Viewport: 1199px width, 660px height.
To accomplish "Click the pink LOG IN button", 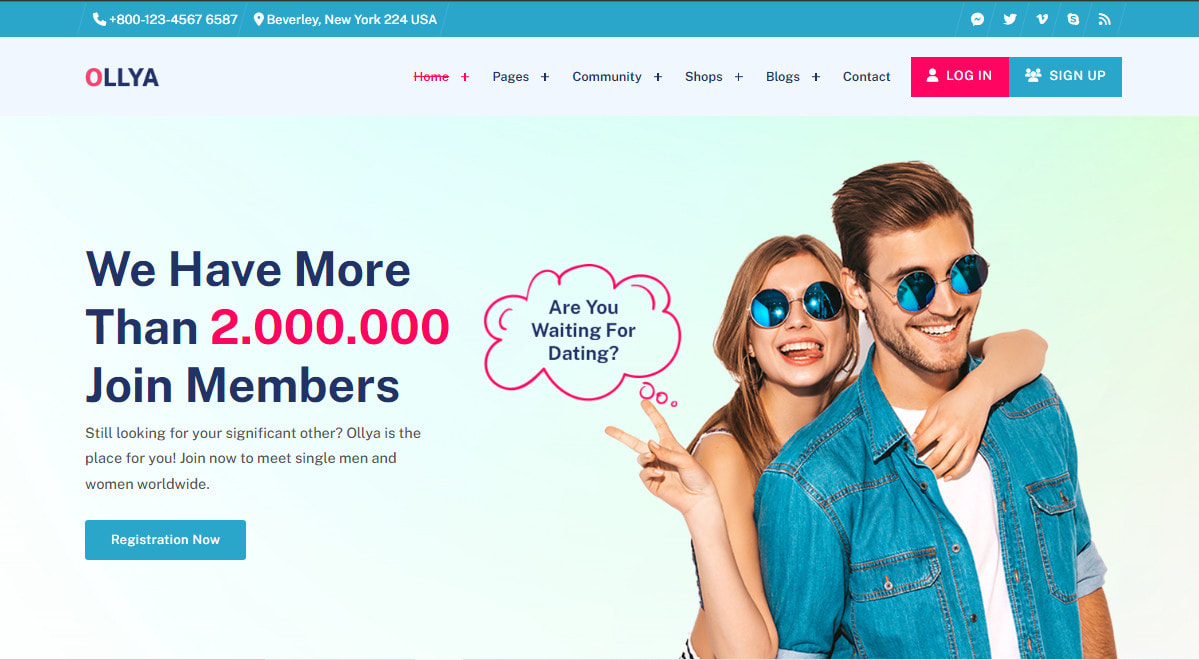I will (960, 76).
